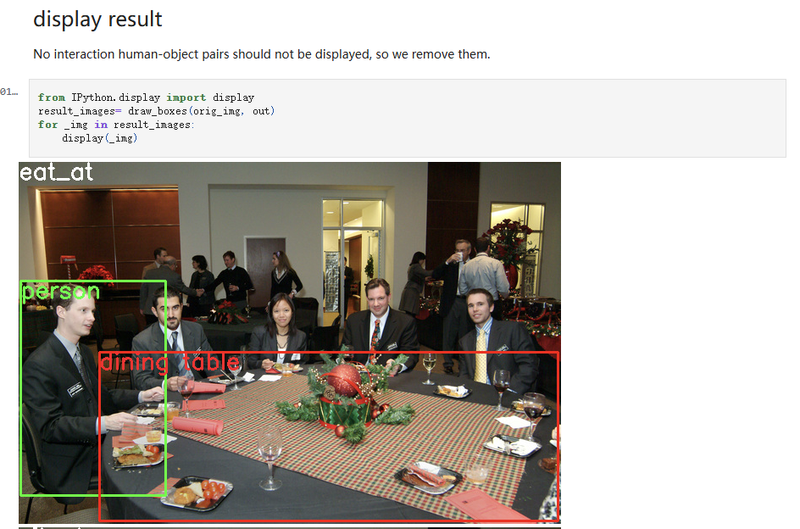Click the white "eat_at" label on the image
Image resolution: width=800 pixels, height=529 pixels.
(56, 172)
